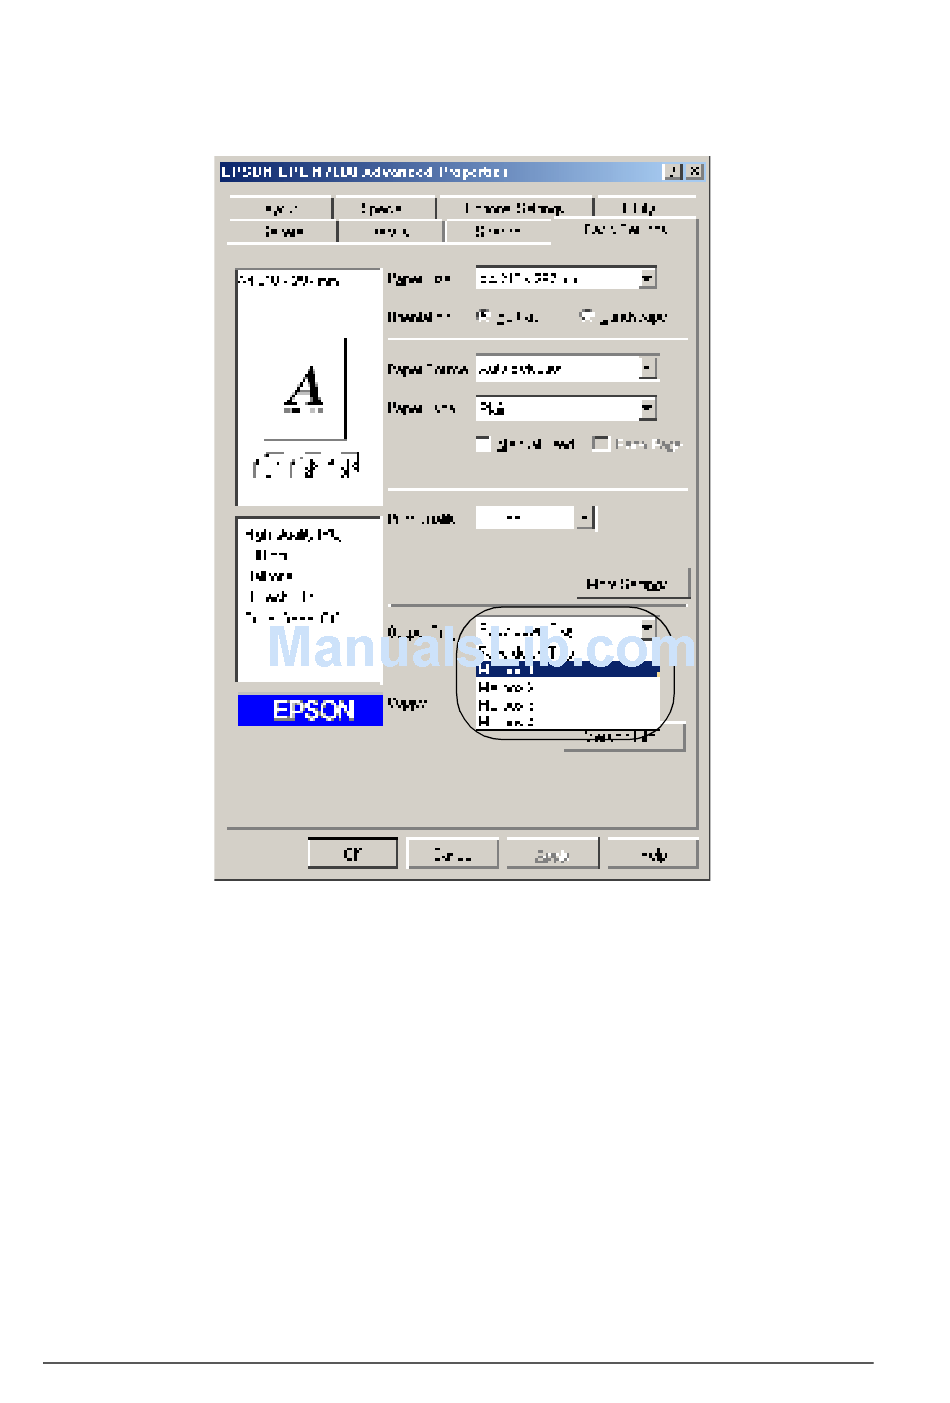This screenshot has width=950, height=1403.
Task: Expand the Paper Source dropdown
Action: [x=648, y=368]
